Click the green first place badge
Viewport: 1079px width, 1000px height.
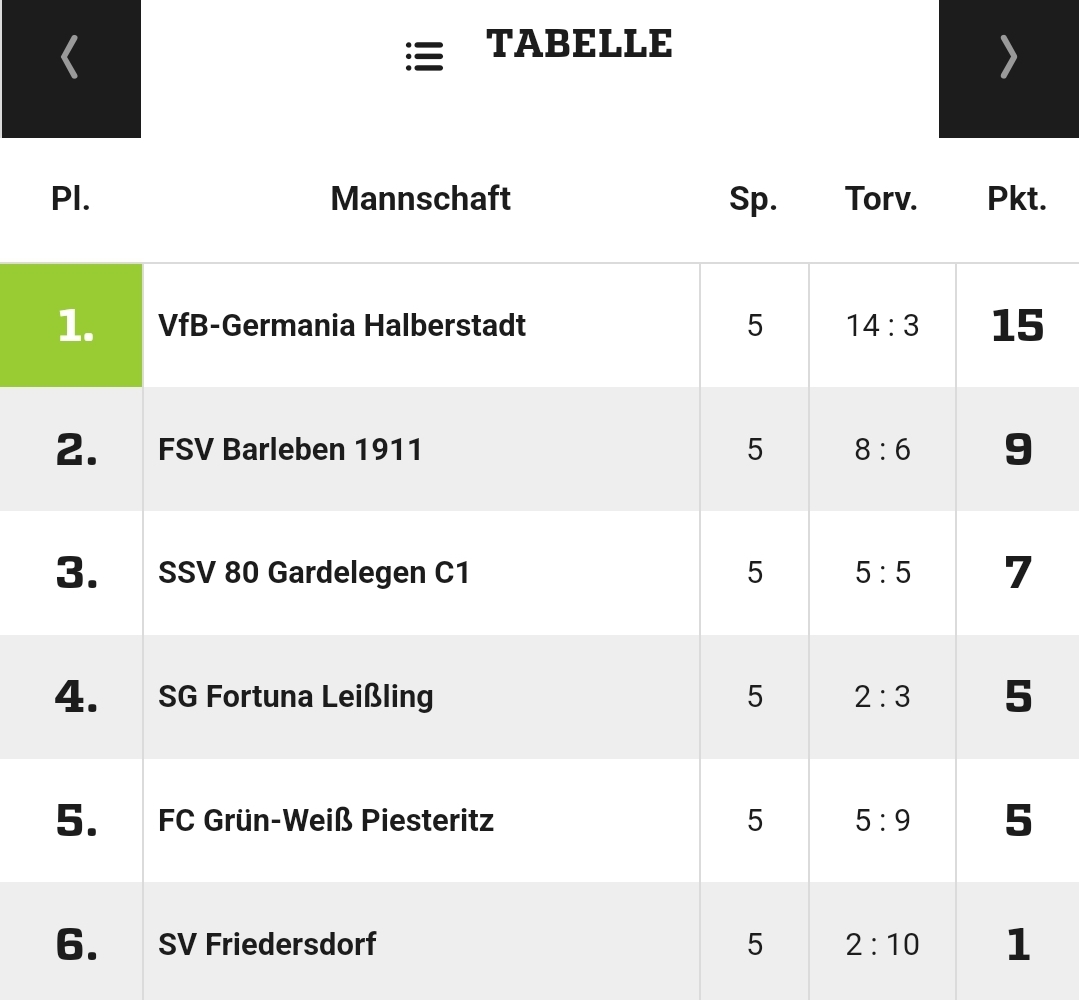point(71,326)
